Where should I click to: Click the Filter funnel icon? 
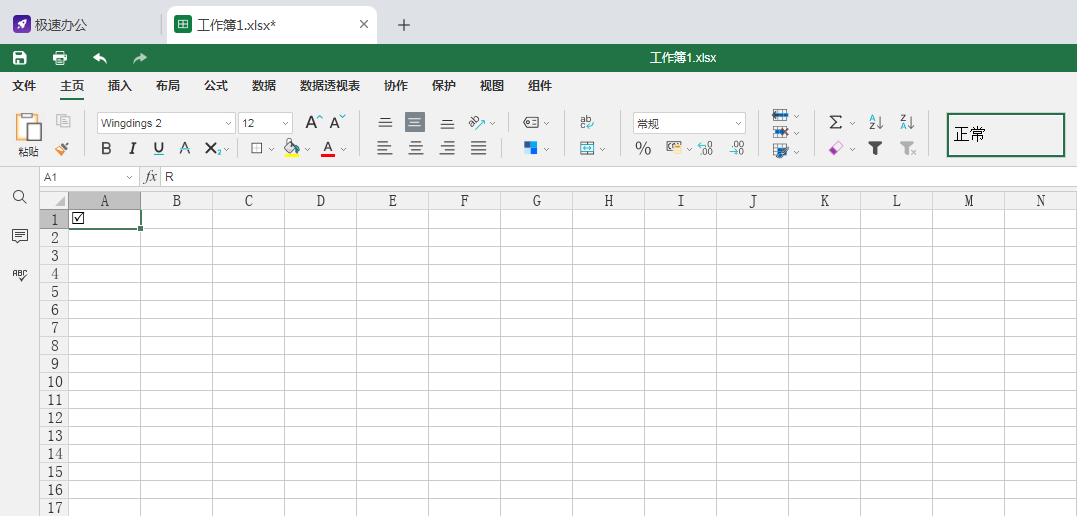coord(875,148)
